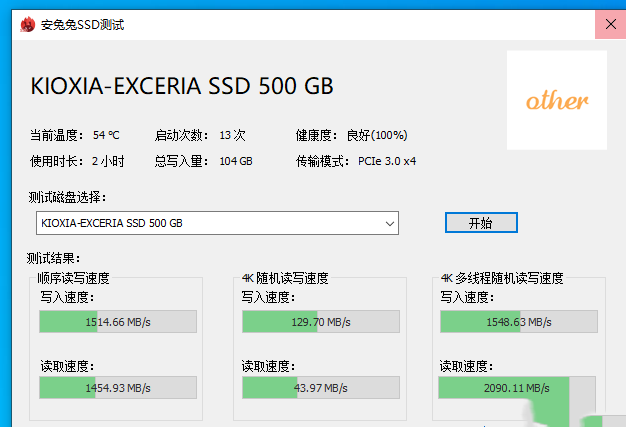Click the 4K multithread read 2090.11 MB/s bar
626x427 pixels.
(517, 387)
